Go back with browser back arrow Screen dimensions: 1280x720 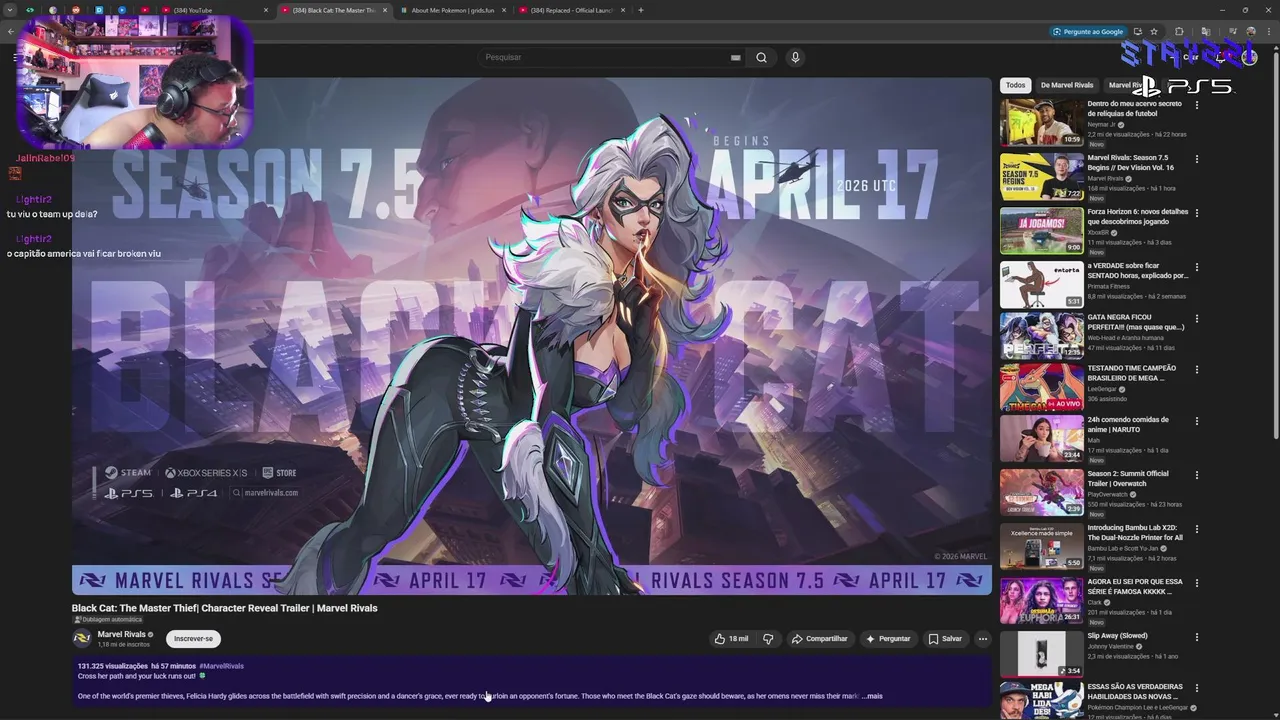(11, 32)
